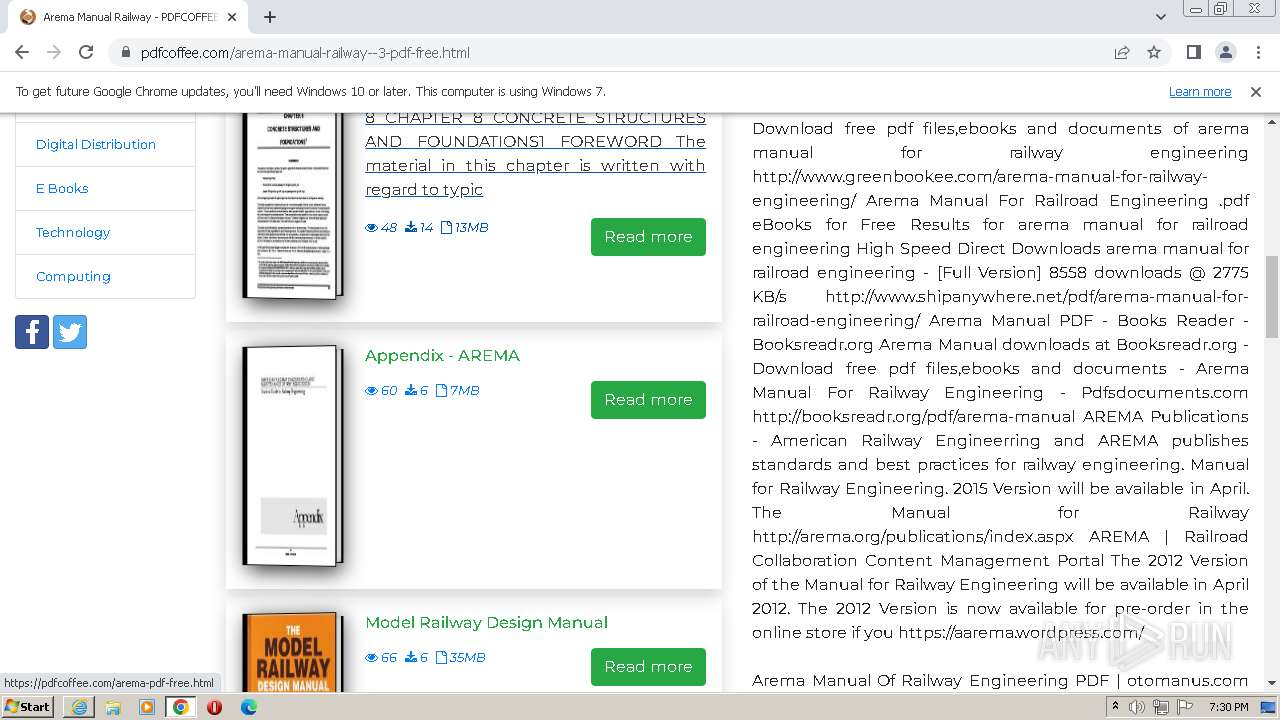Open a new browser tab
1280x720 pixels.
pyautogui.click(x=270, y=17)
